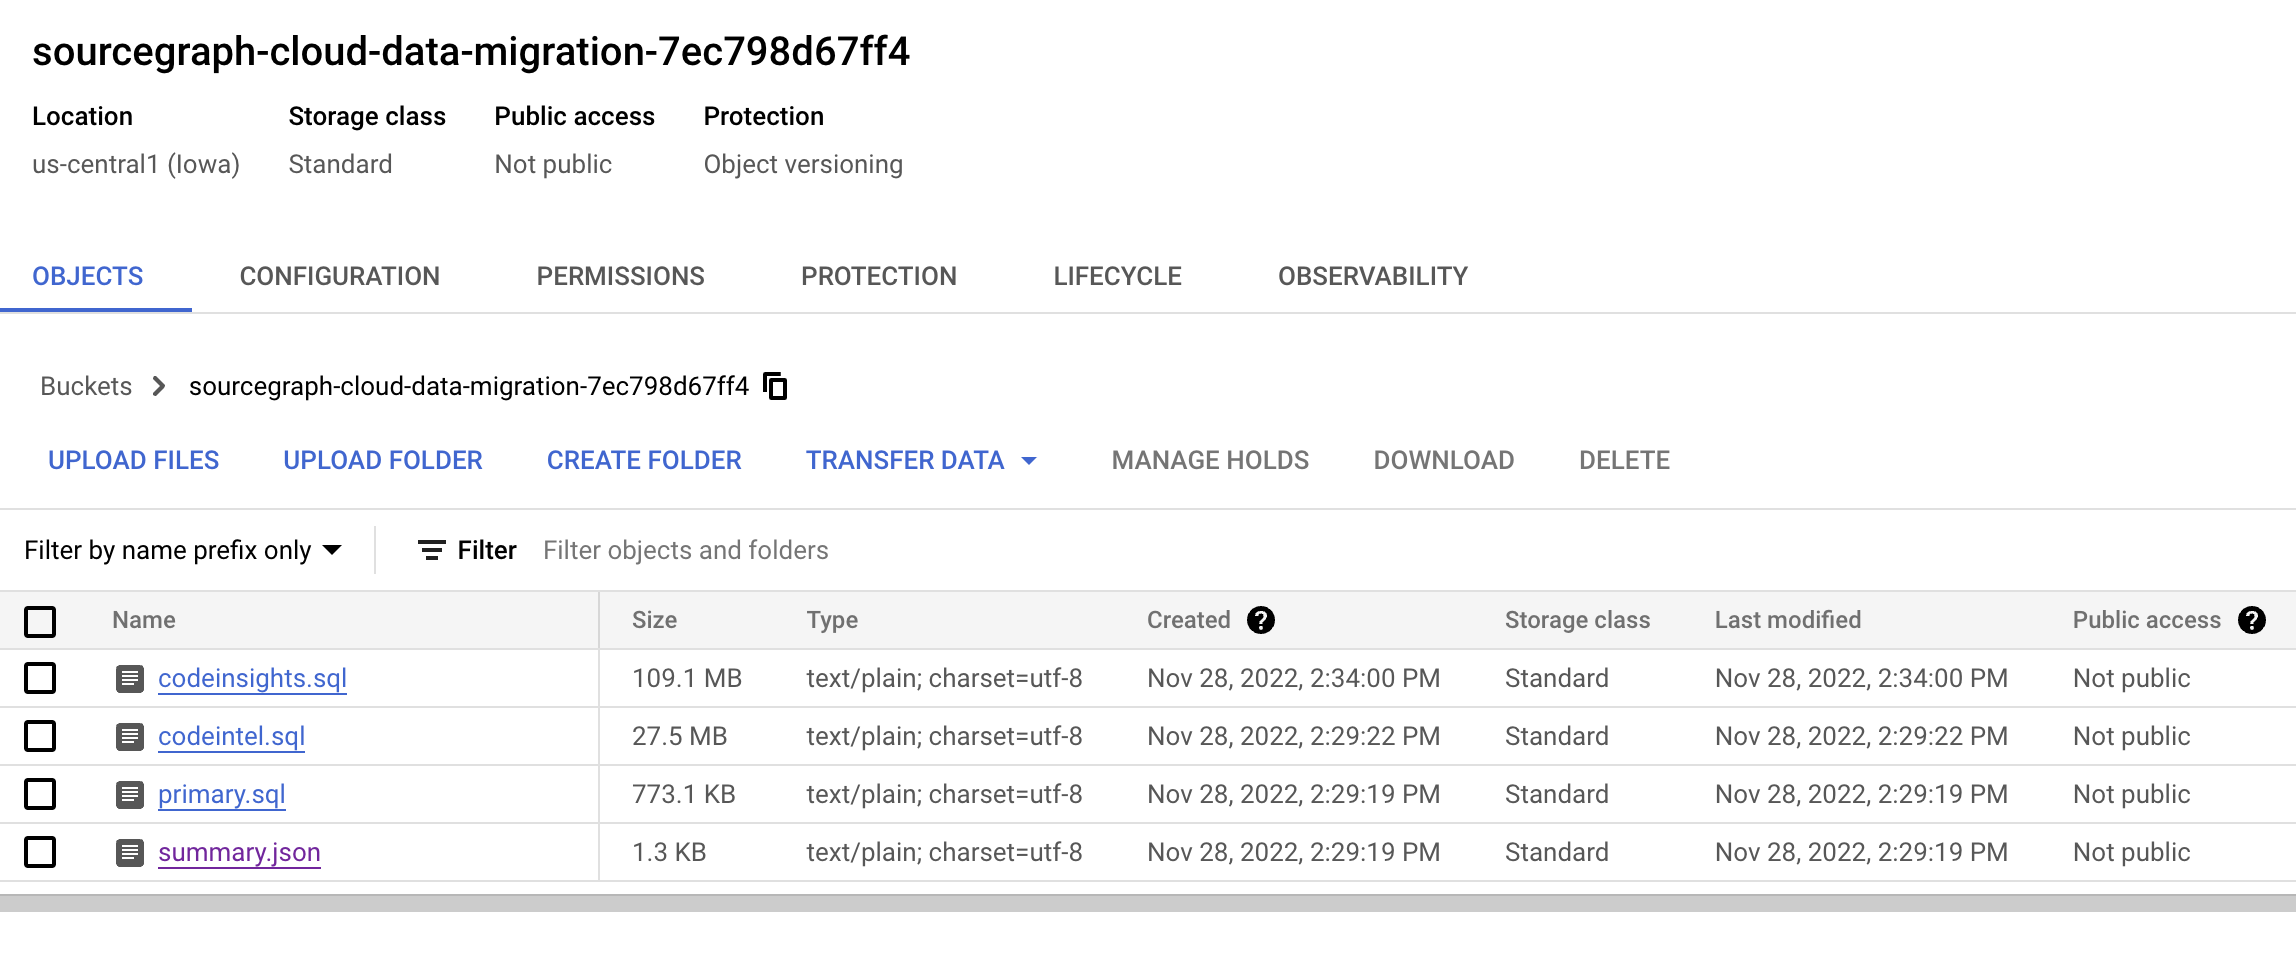This screenshot has width=2296, height=968.
Task: Click the Name column header
Action: click(x=144, y=620)
